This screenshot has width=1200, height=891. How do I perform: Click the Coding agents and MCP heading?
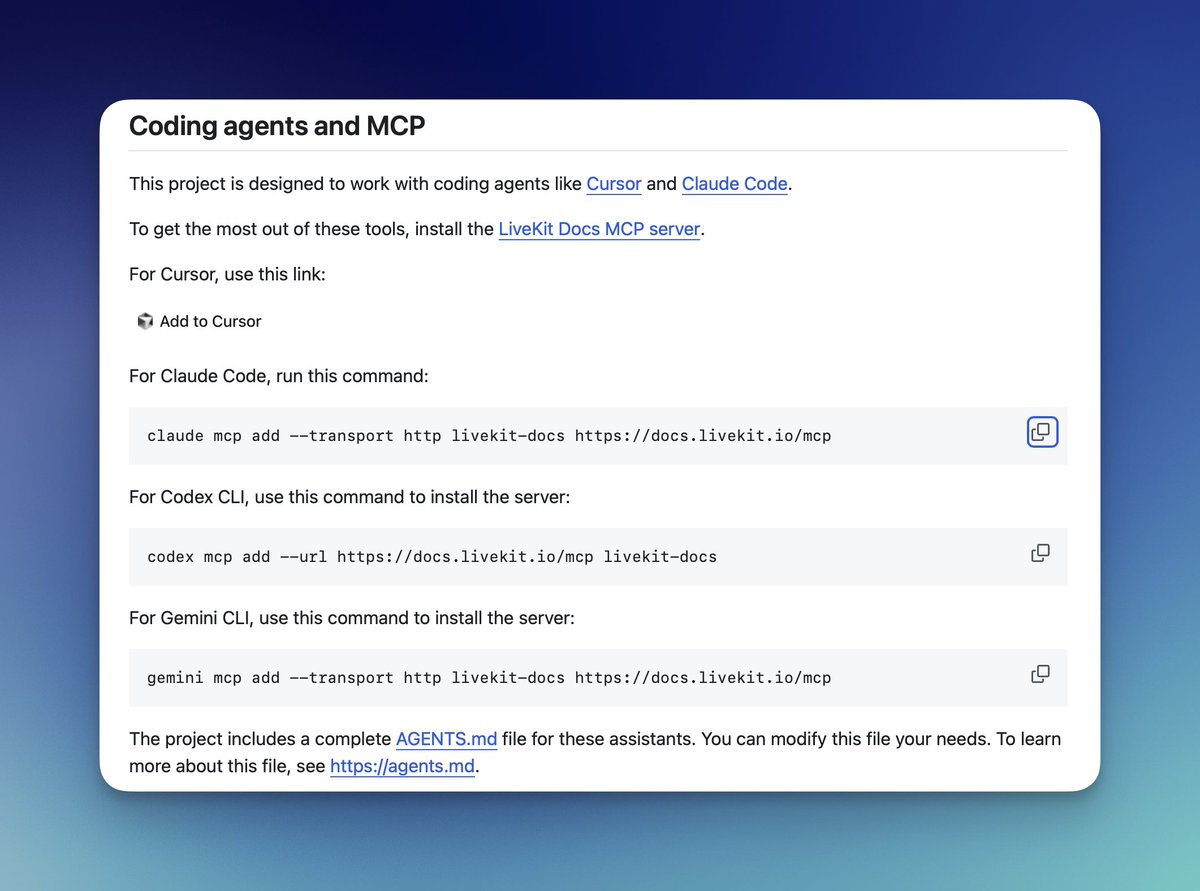277,126
